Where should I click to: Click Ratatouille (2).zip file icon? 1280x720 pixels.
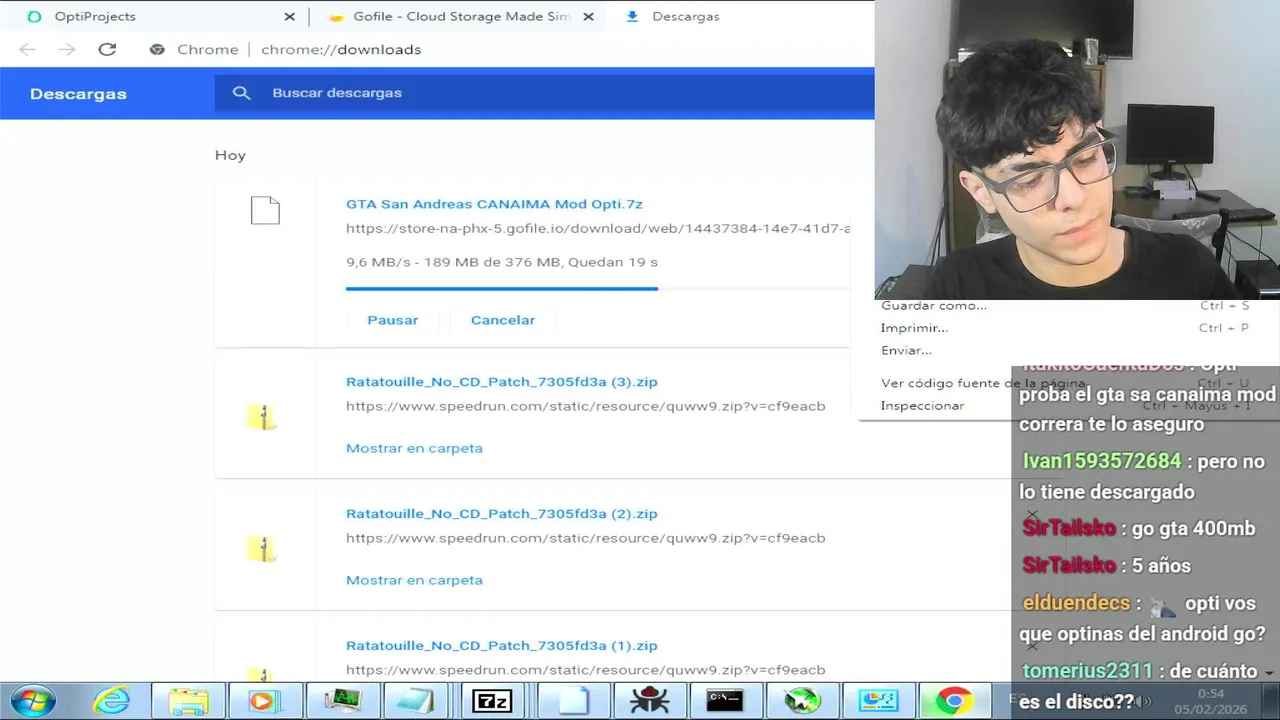262,548
